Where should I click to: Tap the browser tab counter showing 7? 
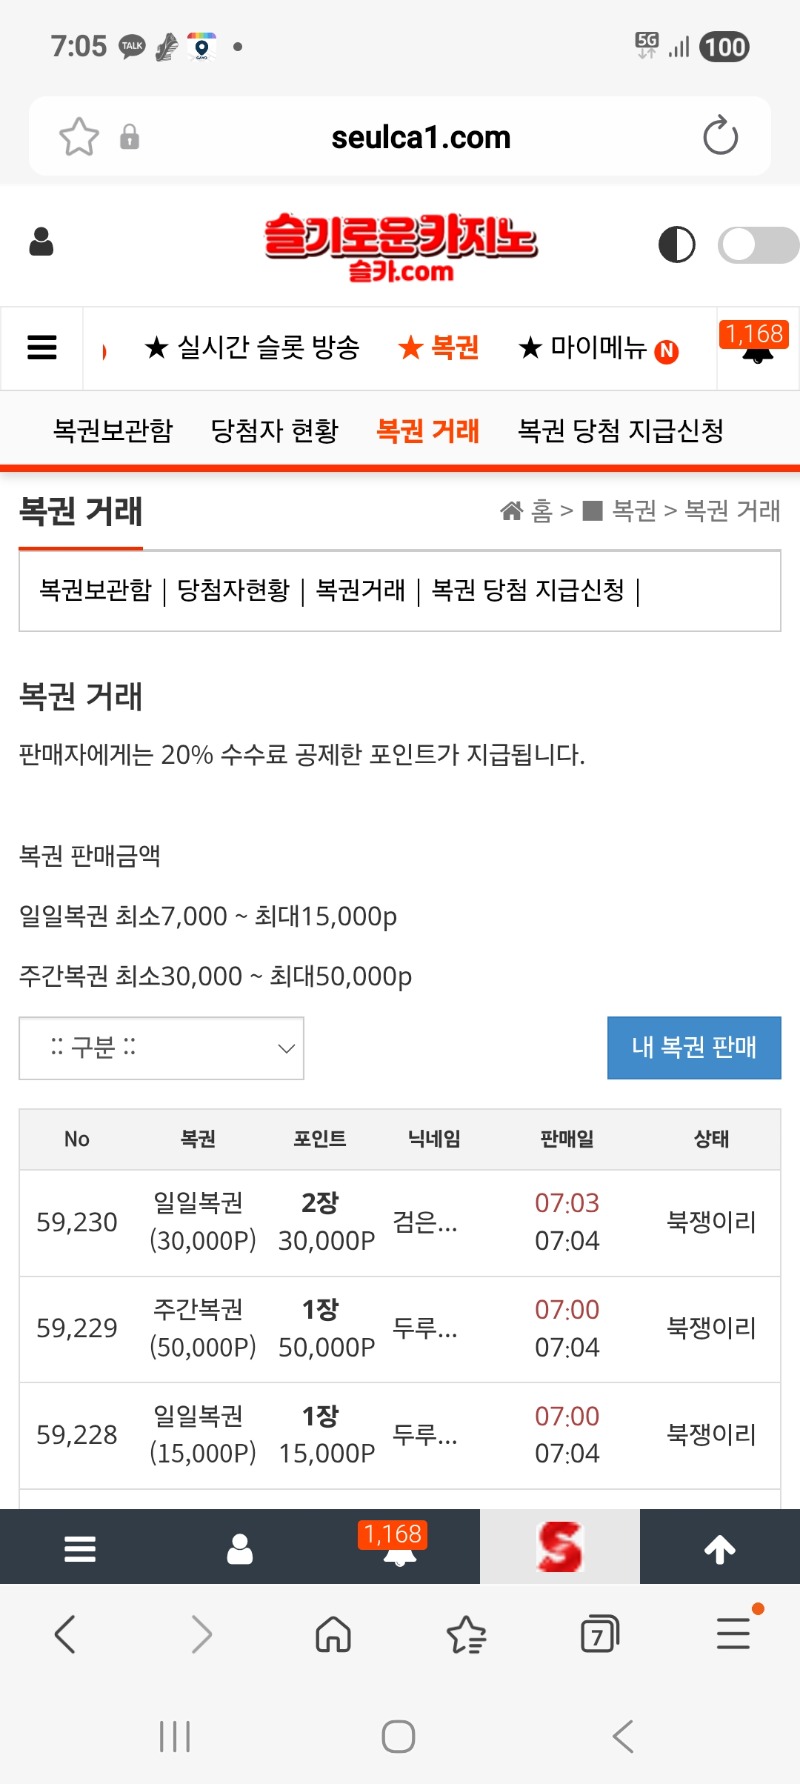599,1634
